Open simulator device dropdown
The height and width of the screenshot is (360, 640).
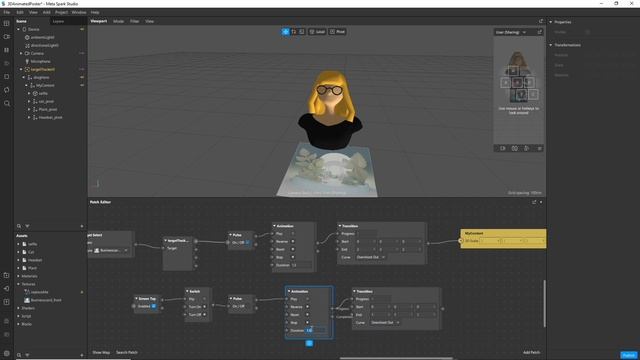coord(511,32)
